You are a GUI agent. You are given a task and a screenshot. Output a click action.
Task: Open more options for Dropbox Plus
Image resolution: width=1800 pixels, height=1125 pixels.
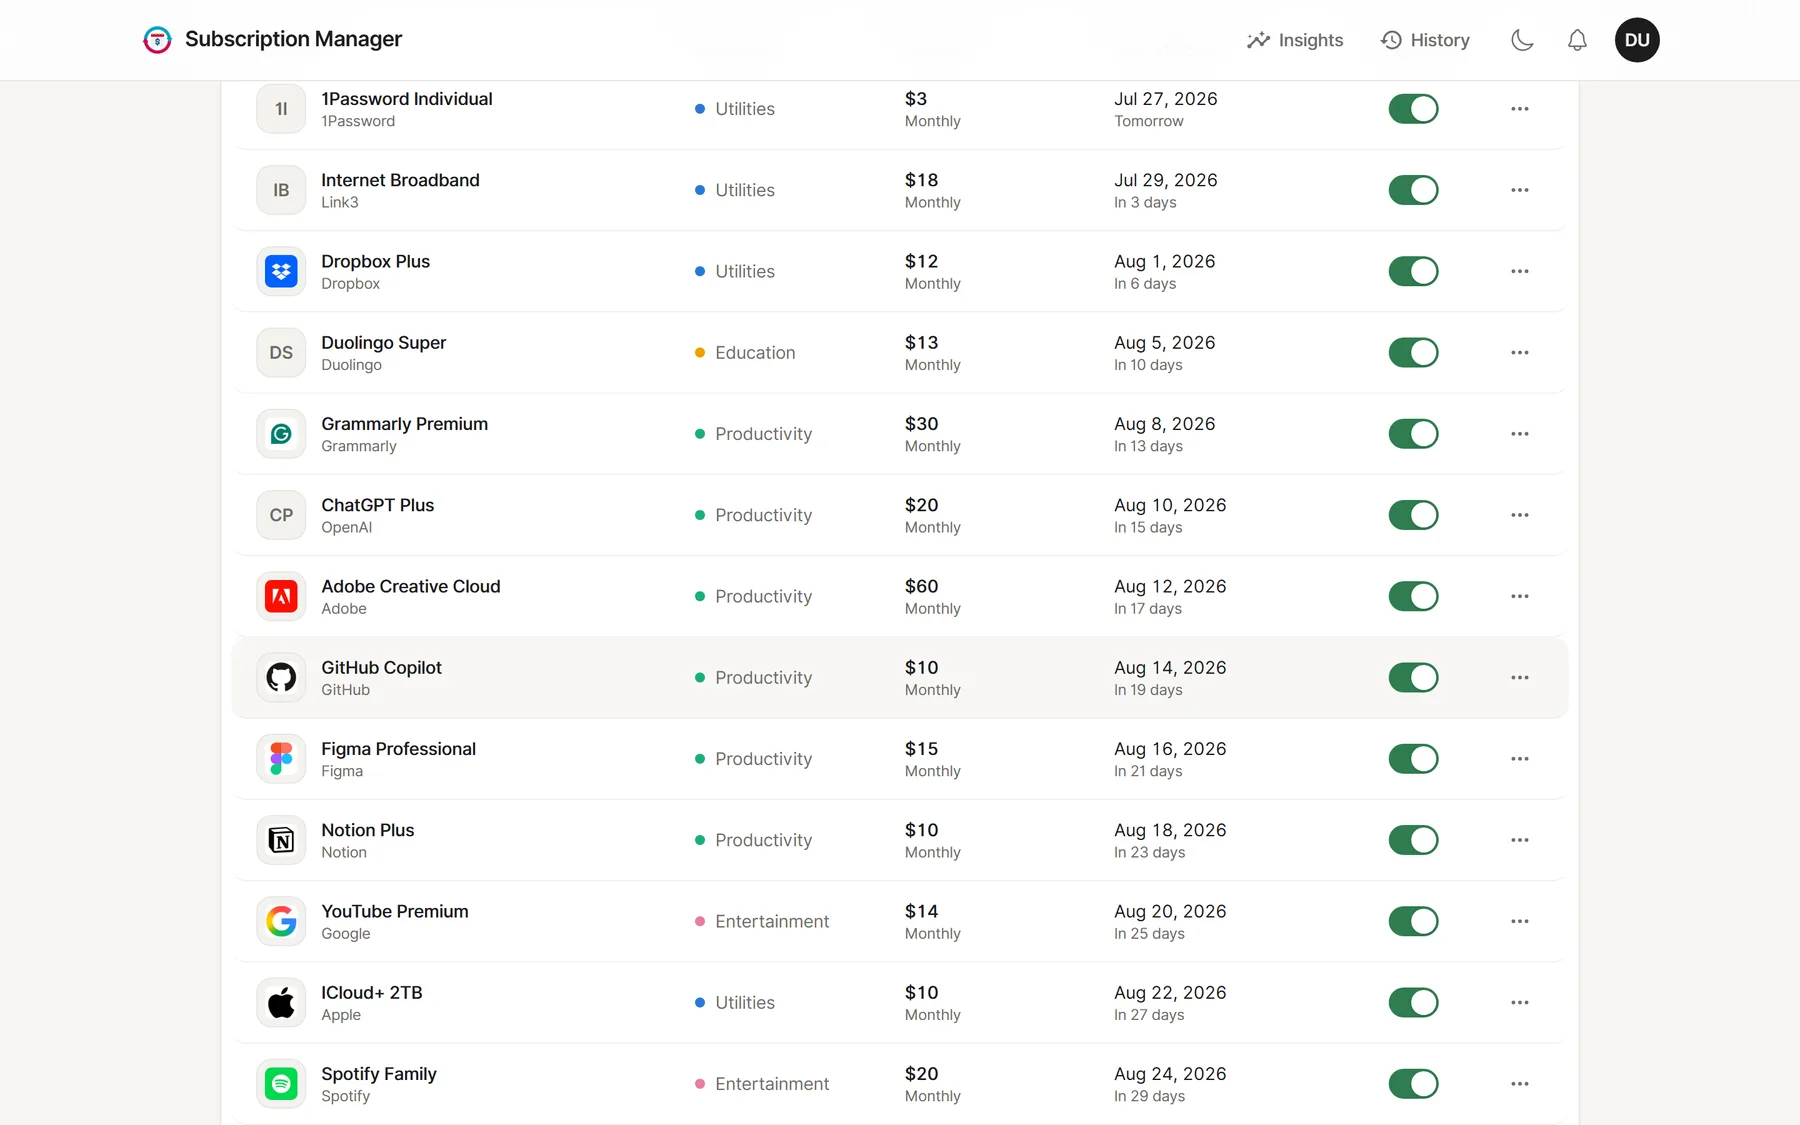pos(1520,271)
